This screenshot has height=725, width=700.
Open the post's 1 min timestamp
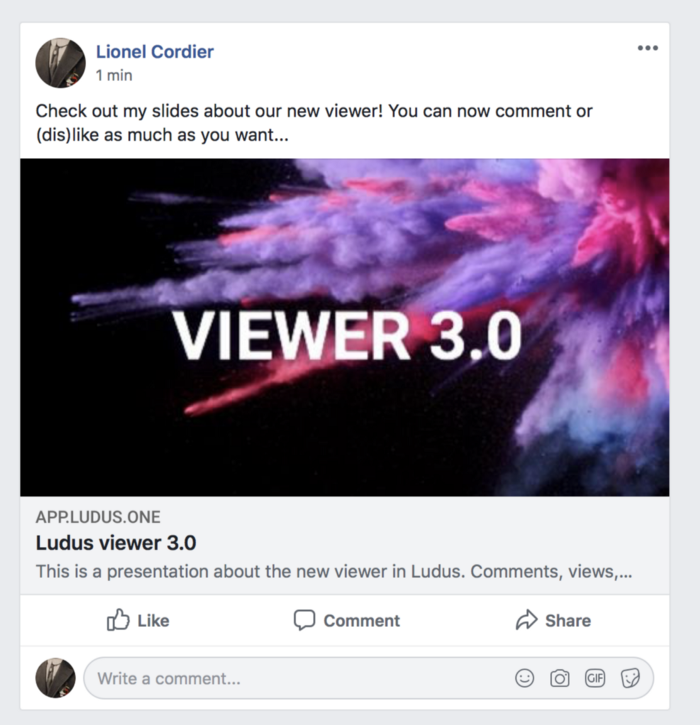pos(114,75)
